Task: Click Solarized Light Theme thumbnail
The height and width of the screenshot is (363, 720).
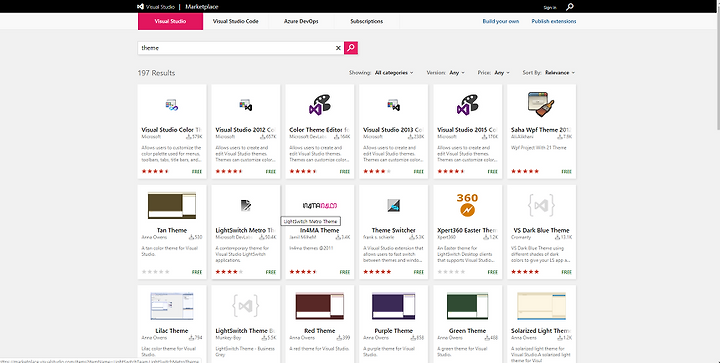Action: [541, 306]
